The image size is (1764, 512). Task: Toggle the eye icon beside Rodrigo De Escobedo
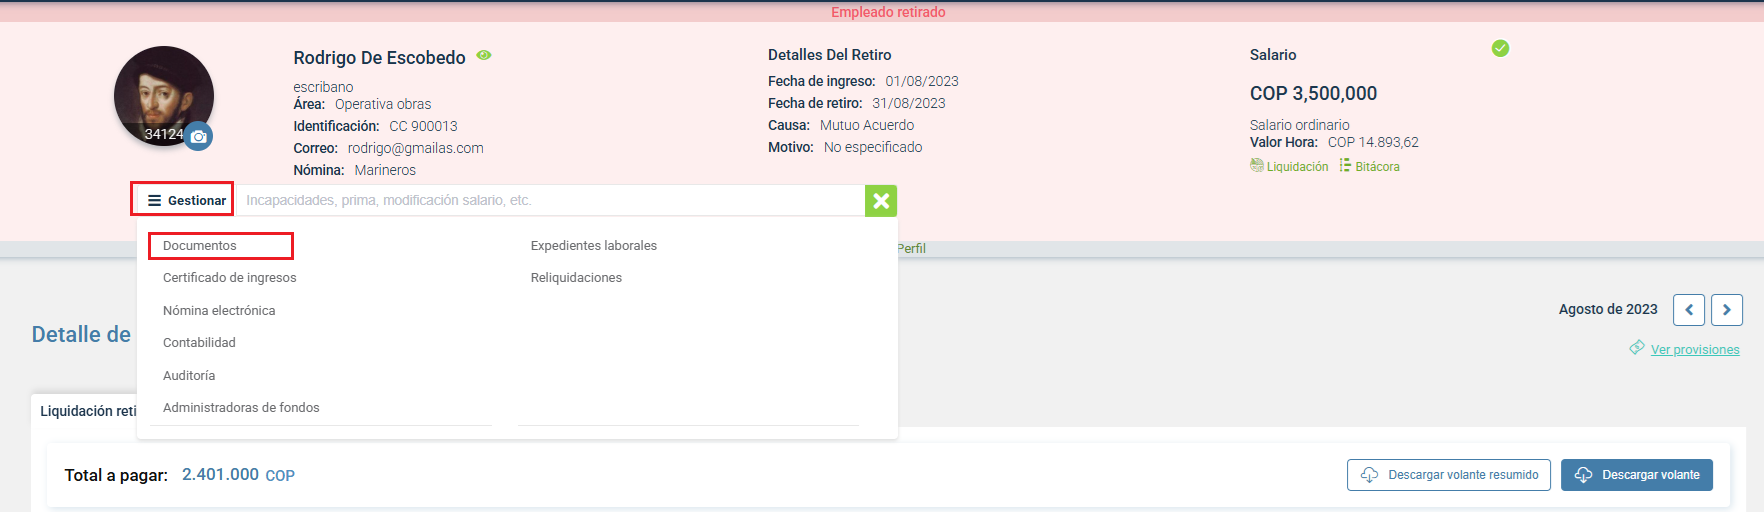point(484,56)
